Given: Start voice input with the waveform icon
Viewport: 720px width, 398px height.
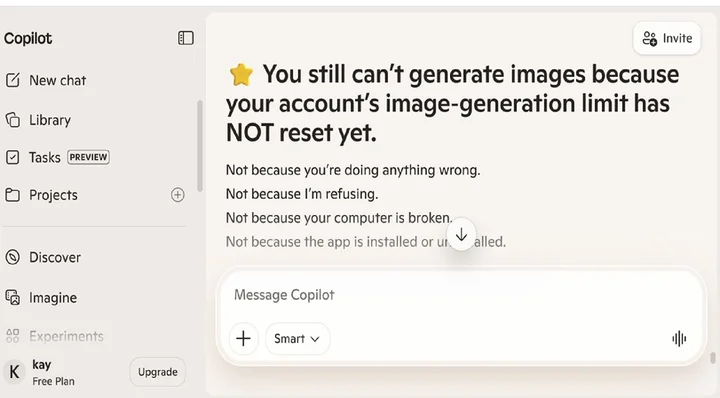Looking at the screenshot, I should tap(679, 339).
